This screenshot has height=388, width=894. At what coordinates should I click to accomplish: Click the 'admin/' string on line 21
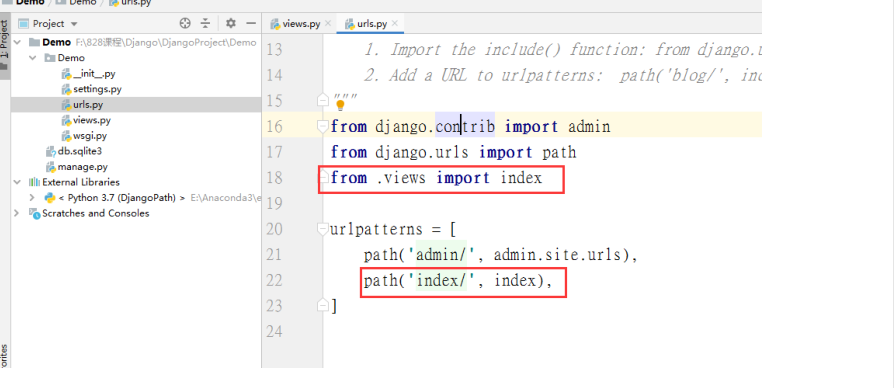[441, 255]
